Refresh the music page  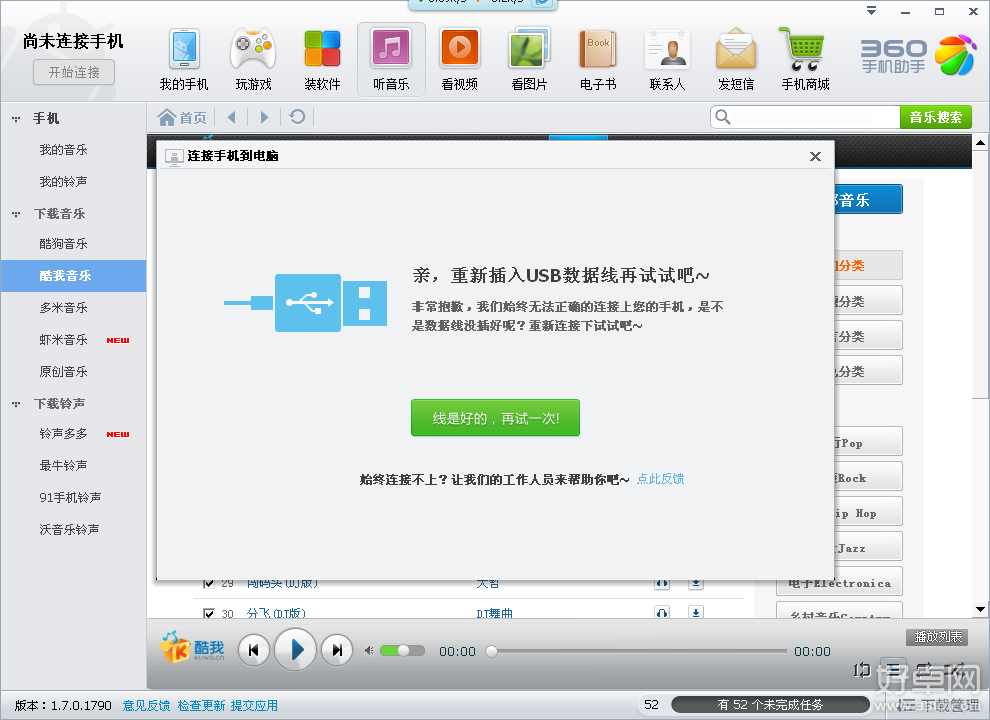click(297, 117)
